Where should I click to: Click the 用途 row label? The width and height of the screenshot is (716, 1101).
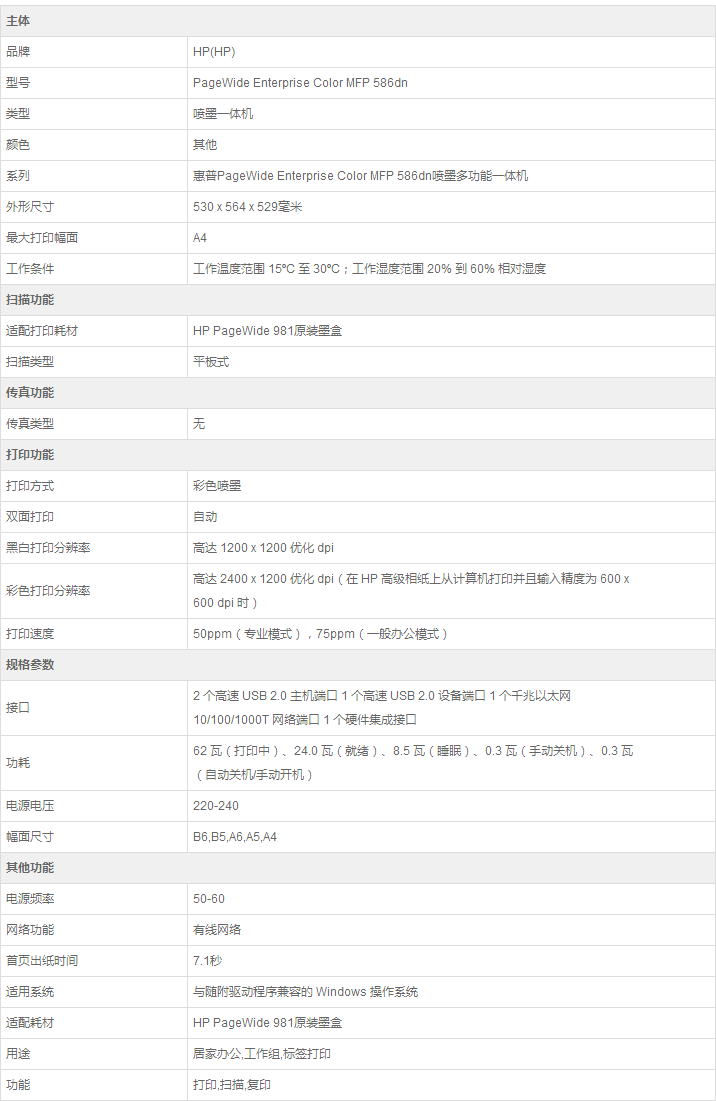click(x=18, y=1054)
